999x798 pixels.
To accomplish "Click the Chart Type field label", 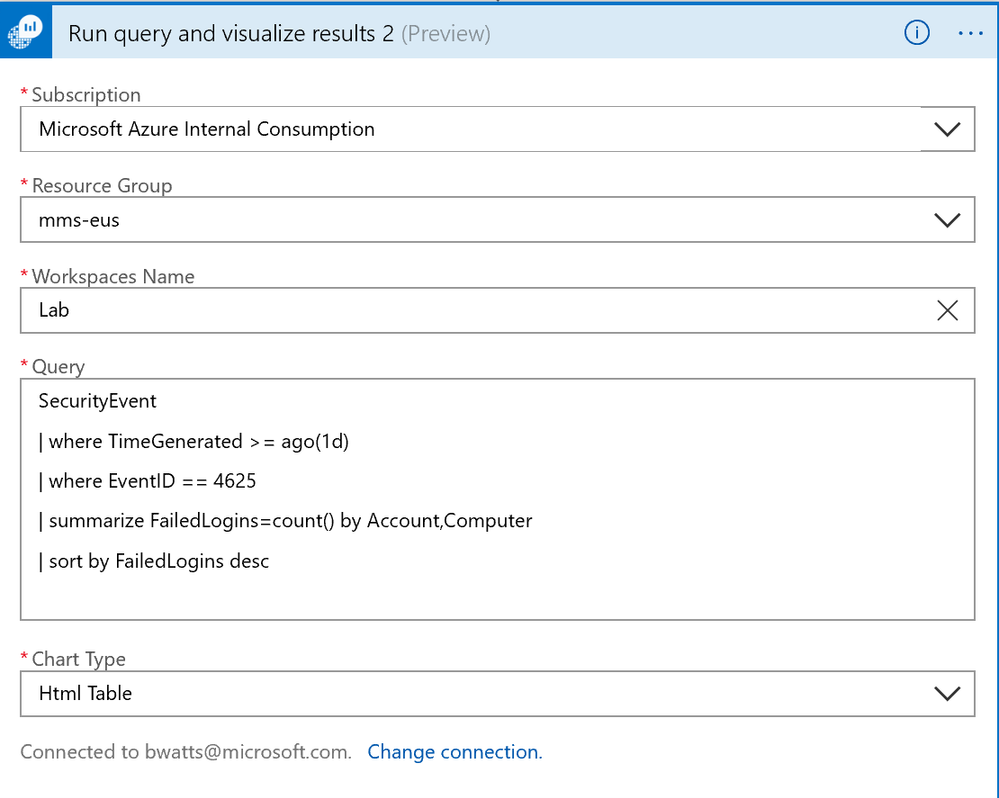I will point(78,659).
